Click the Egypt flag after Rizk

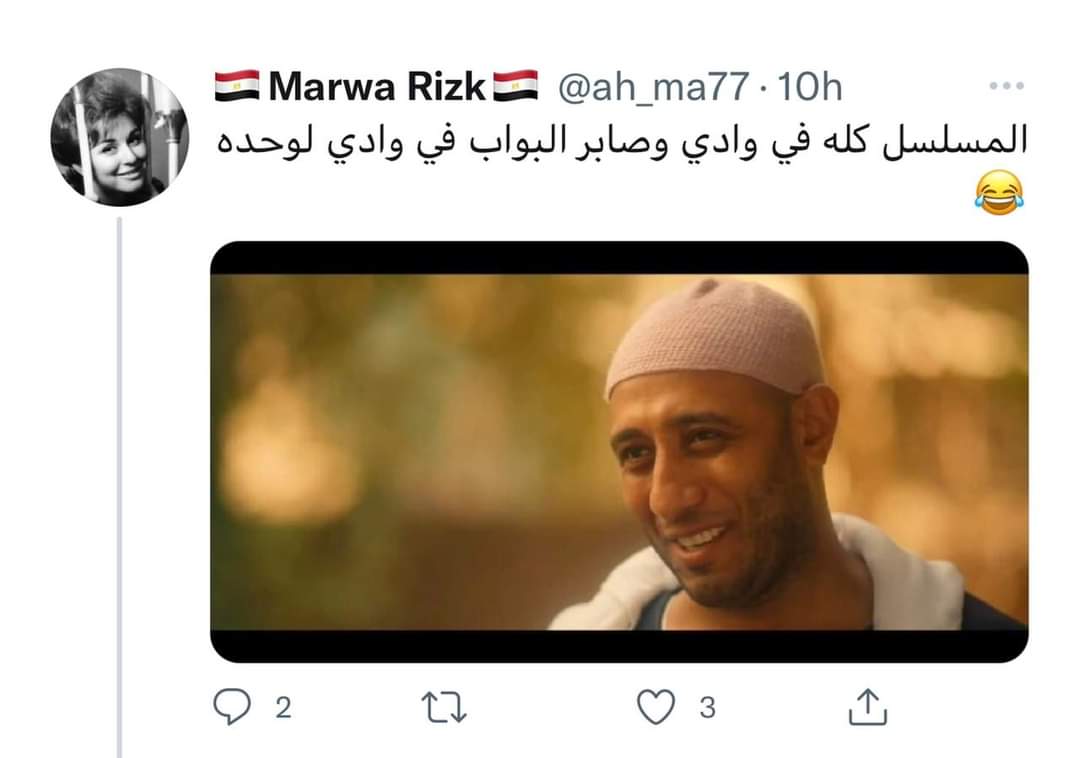pyautogui.click(x=515, y=86)
